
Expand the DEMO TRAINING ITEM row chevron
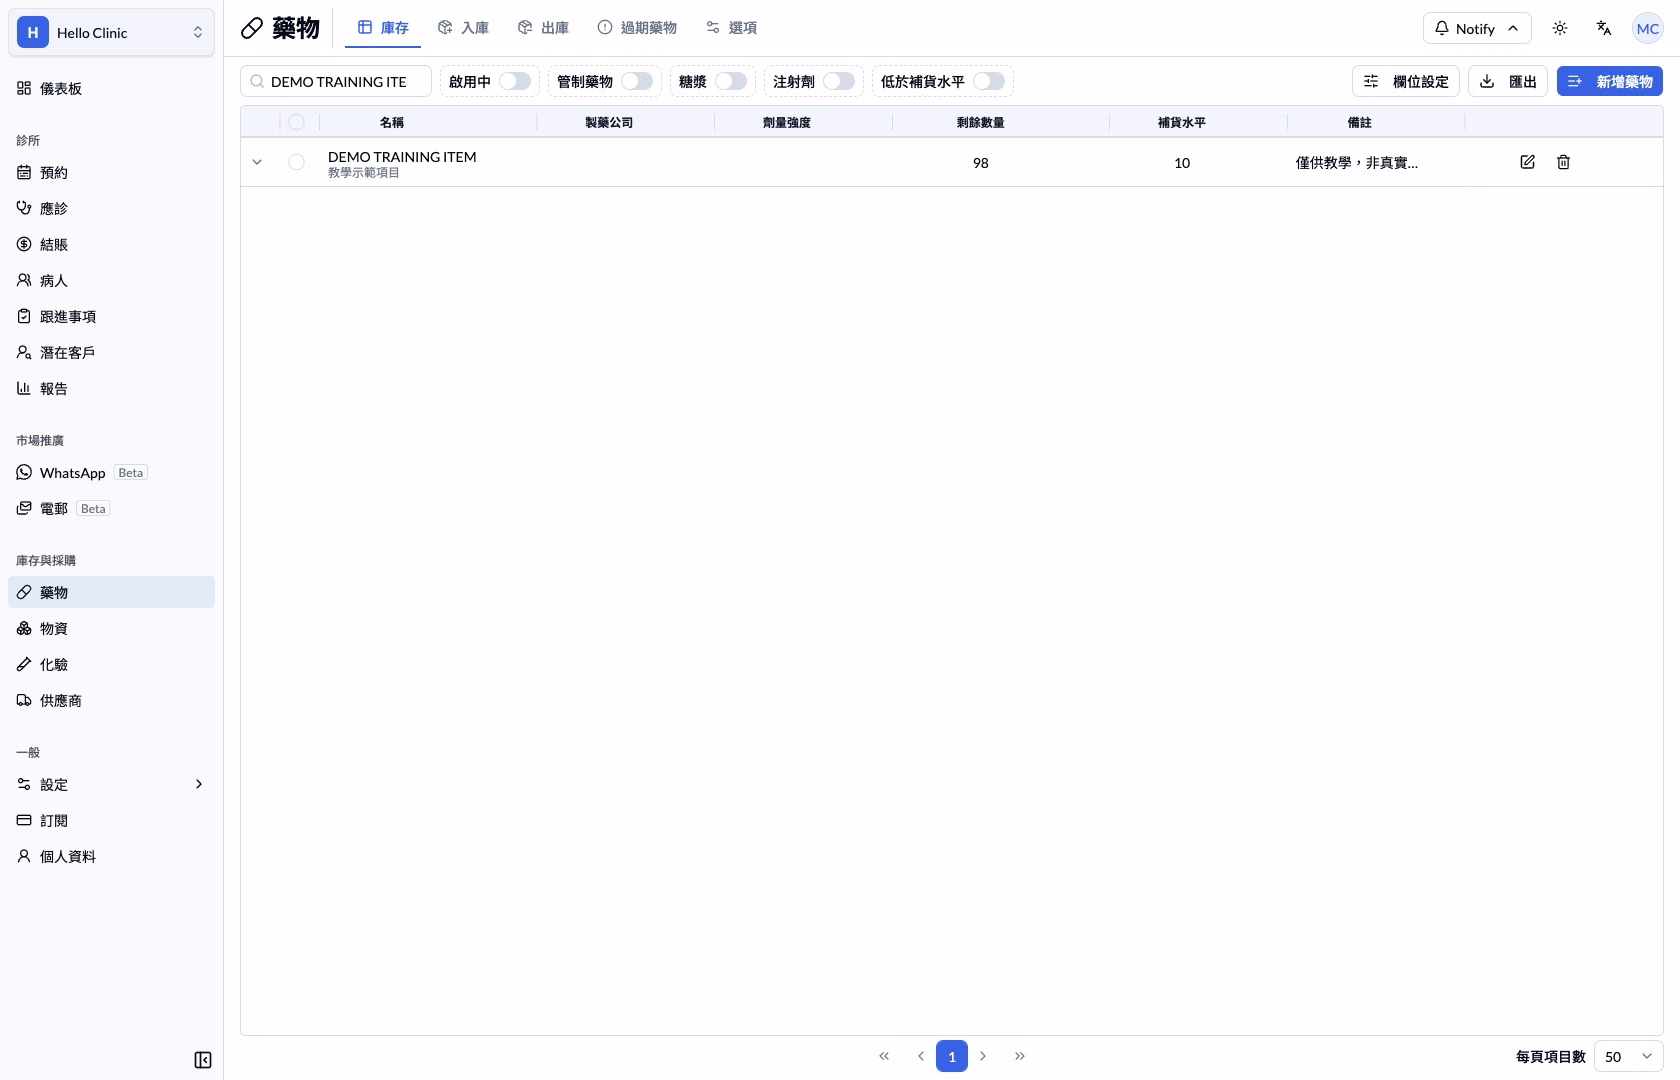point(257,162)
